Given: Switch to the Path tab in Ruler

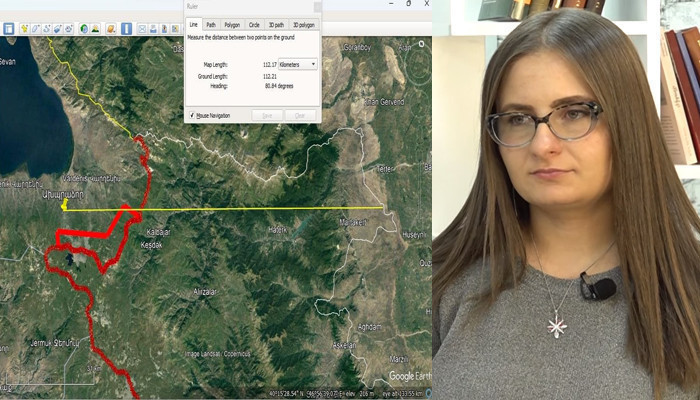Looking at the screenshot, I should (211, 24).
